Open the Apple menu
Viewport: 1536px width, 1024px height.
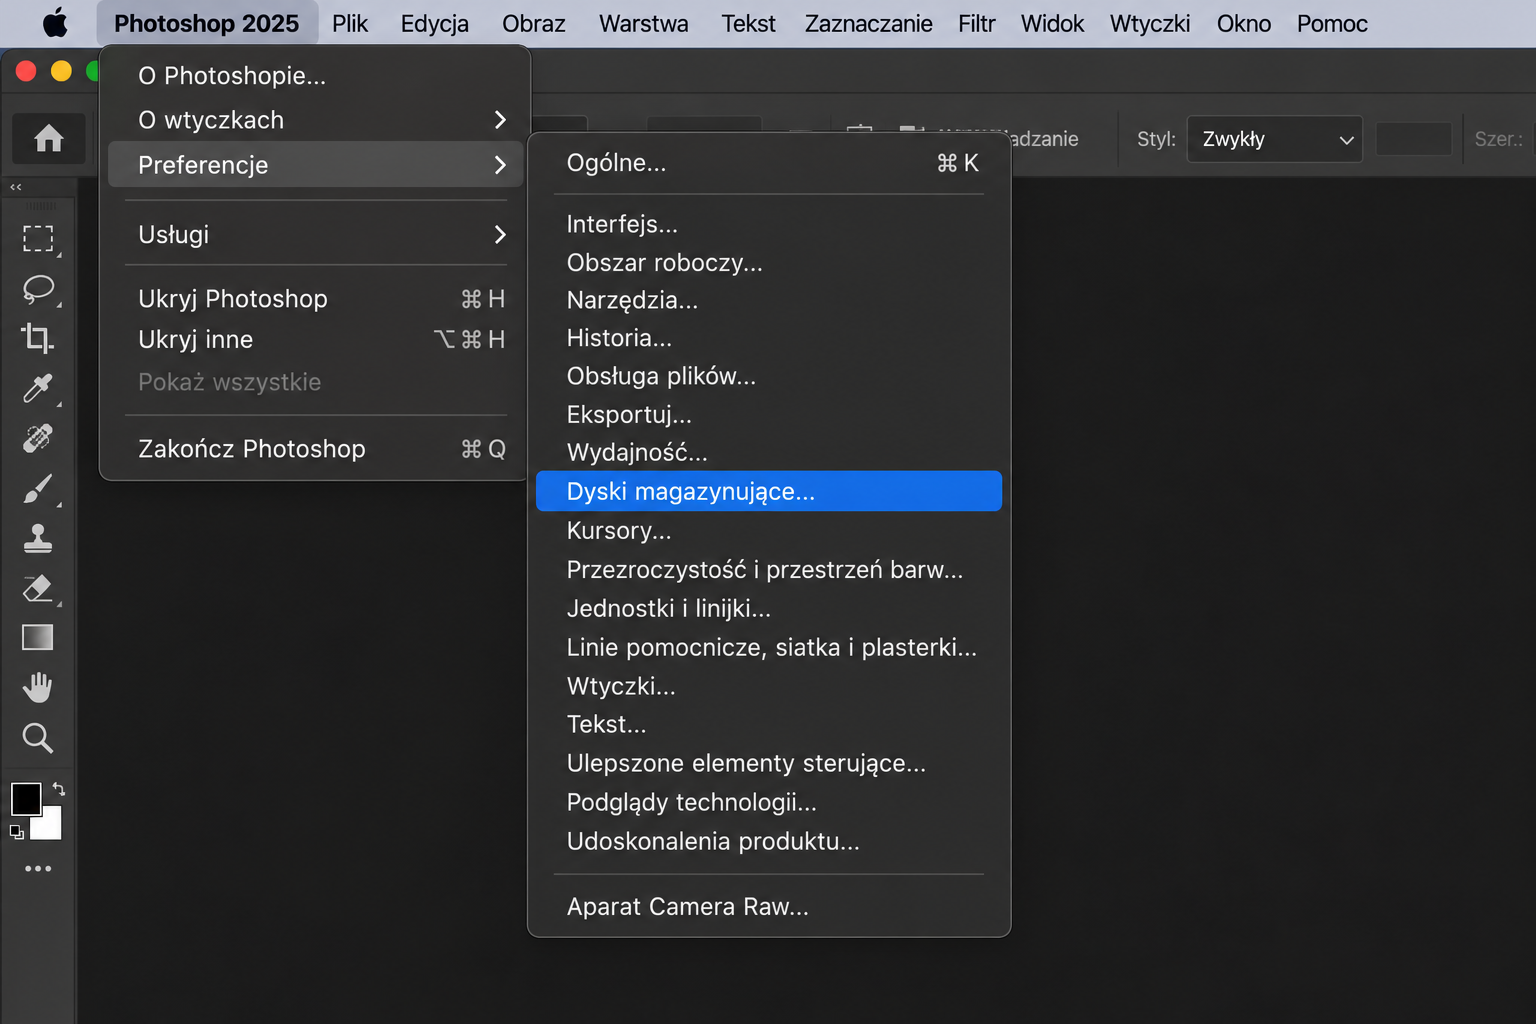[55, 23]
